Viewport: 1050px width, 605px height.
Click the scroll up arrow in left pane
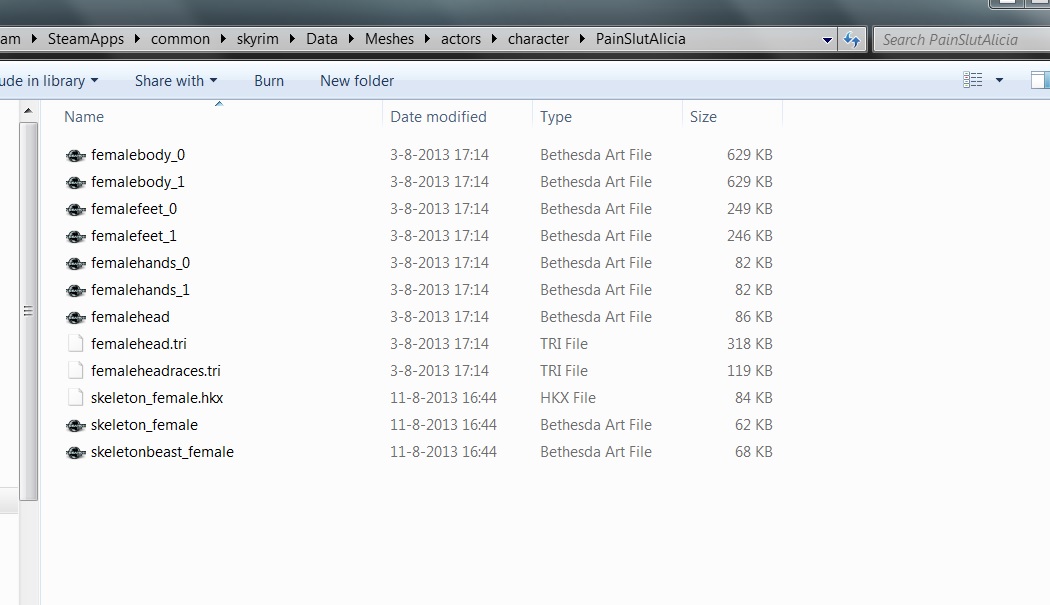coord(28,111)
